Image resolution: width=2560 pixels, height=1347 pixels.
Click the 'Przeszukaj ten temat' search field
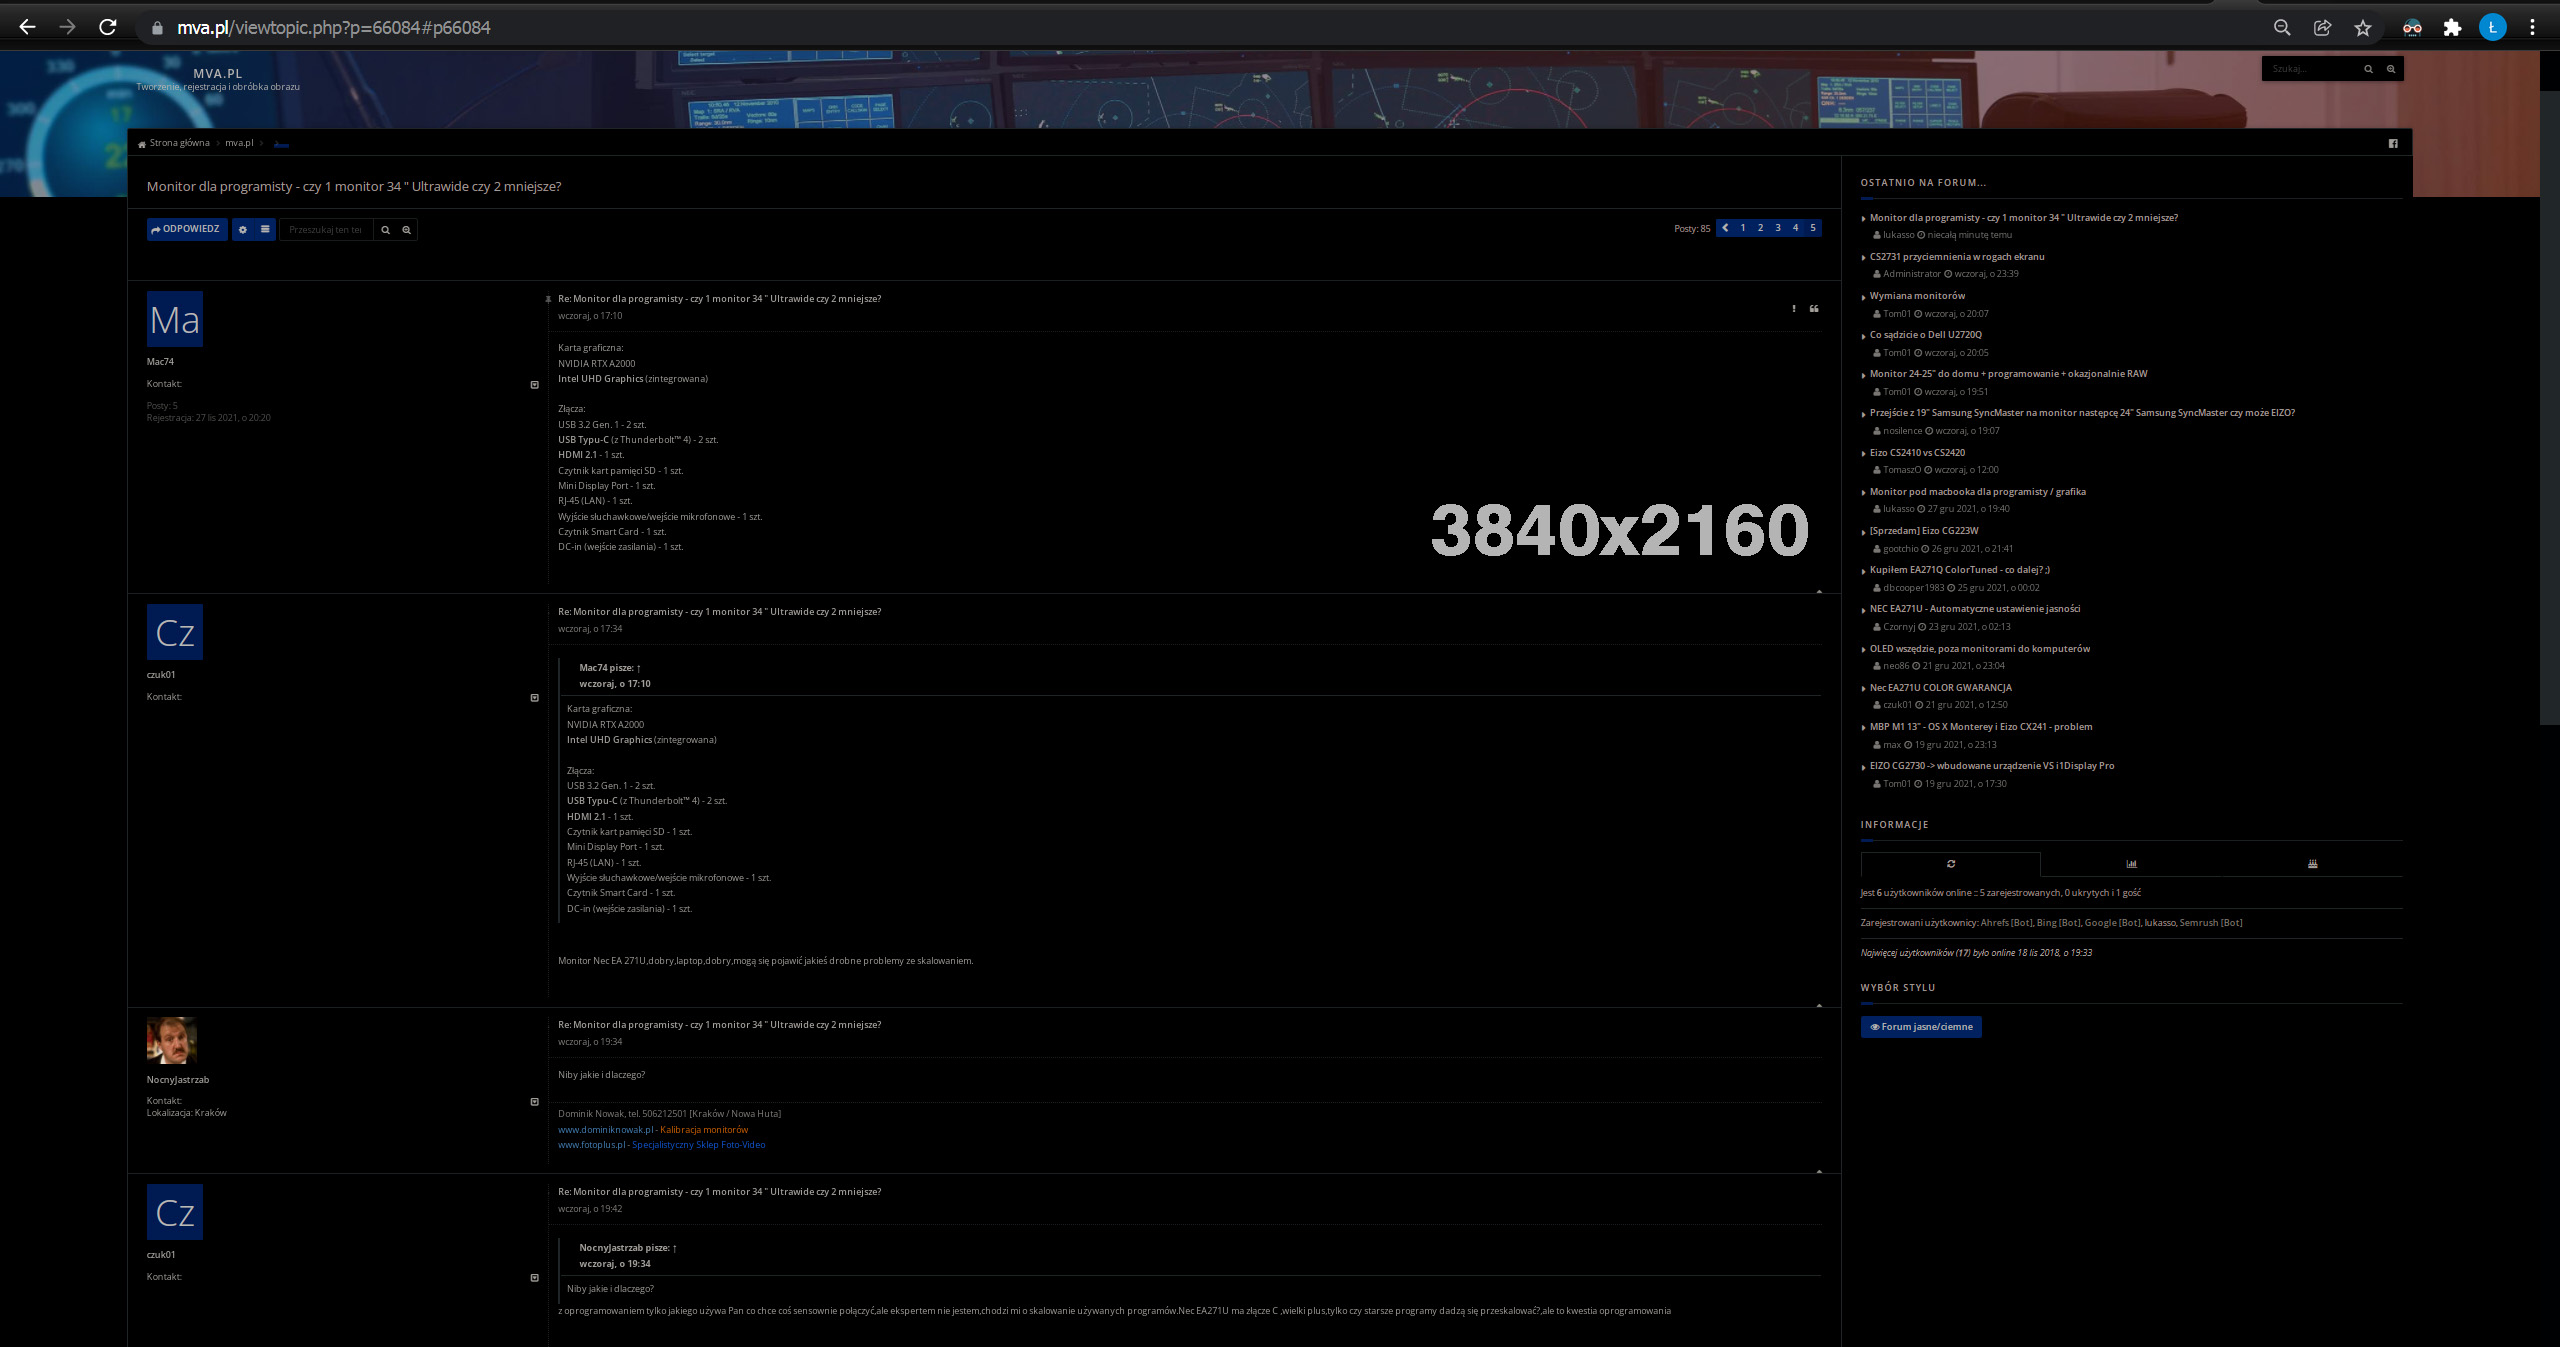pos(326,230)
